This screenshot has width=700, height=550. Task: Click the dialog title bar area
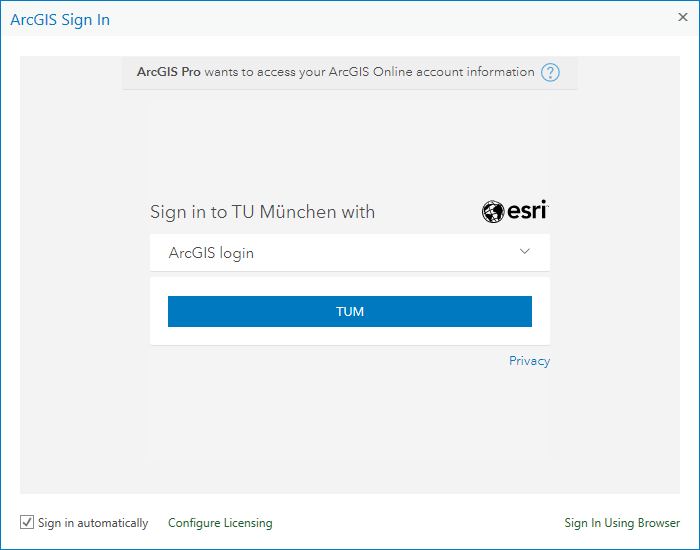click(350, 19)
